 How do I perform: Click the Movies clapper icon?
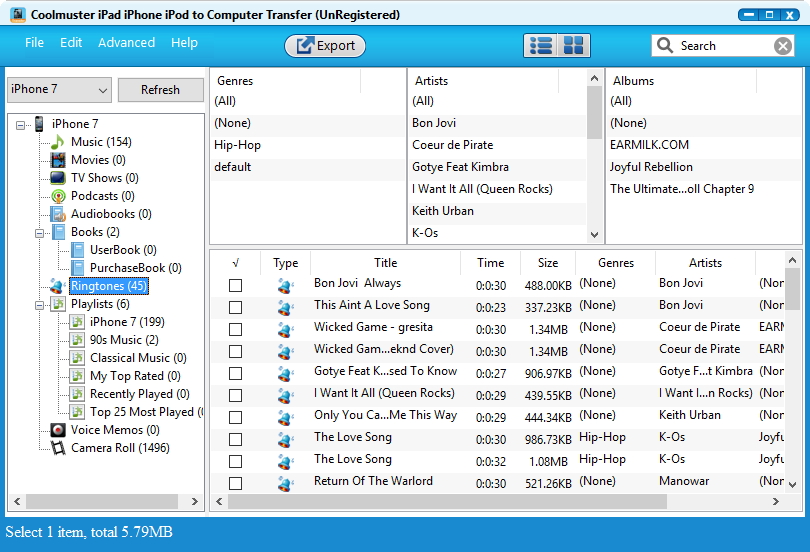tap(58, 160)
